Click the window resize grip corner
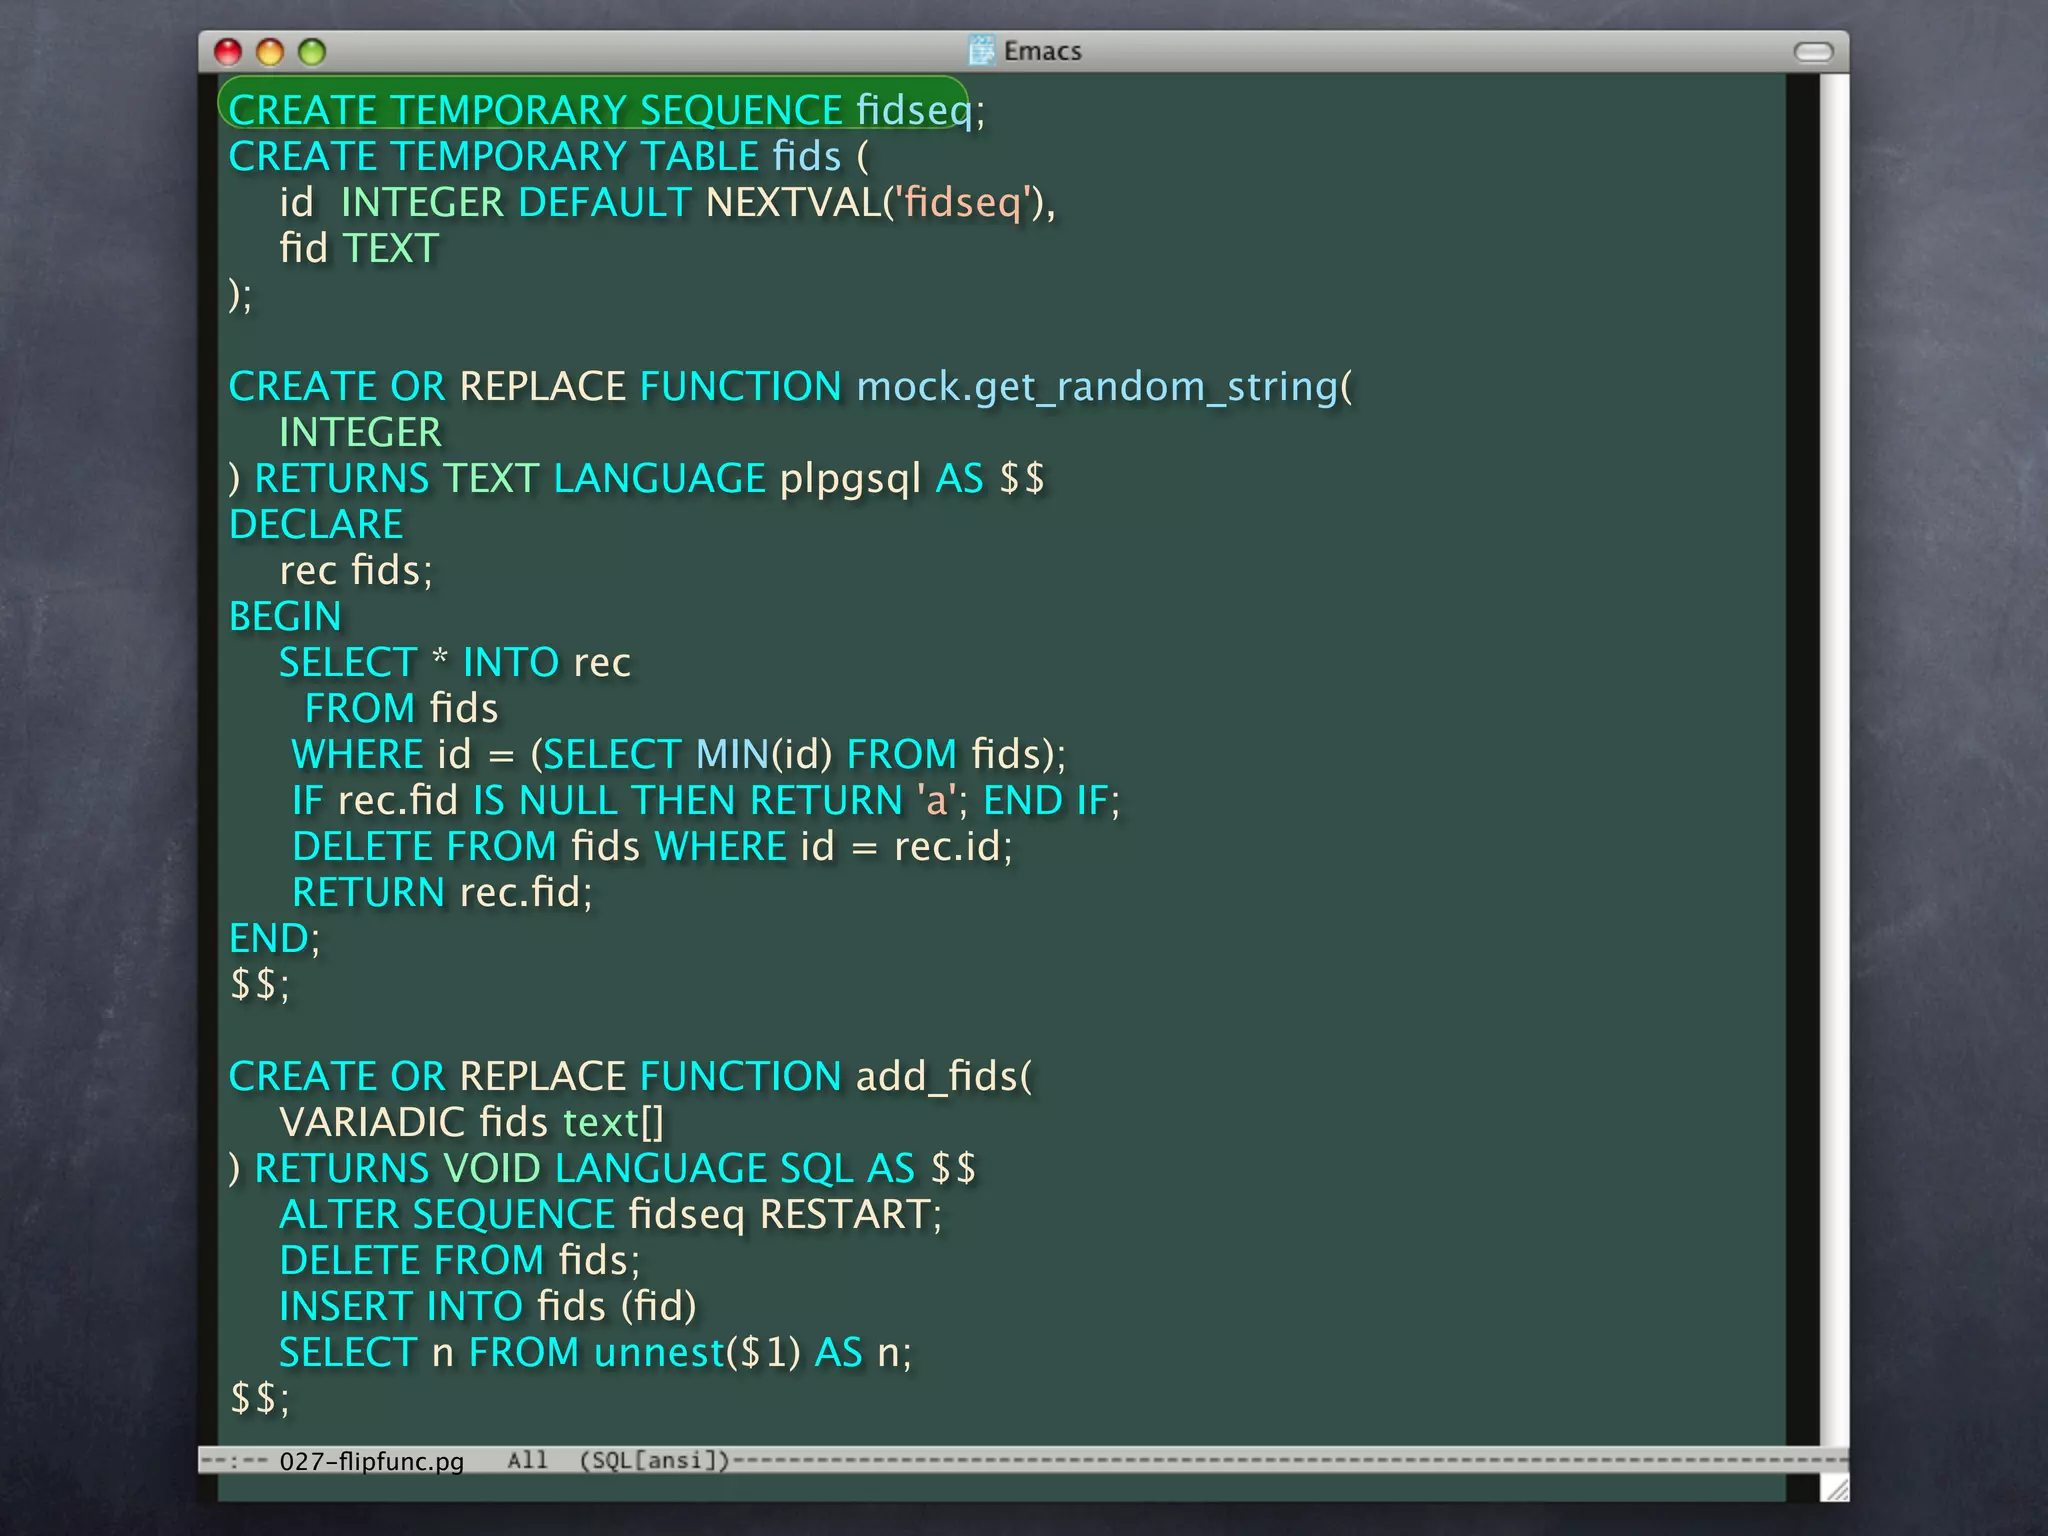This screenshot has height=1536, width=2048. [x=1835, y=1488]
